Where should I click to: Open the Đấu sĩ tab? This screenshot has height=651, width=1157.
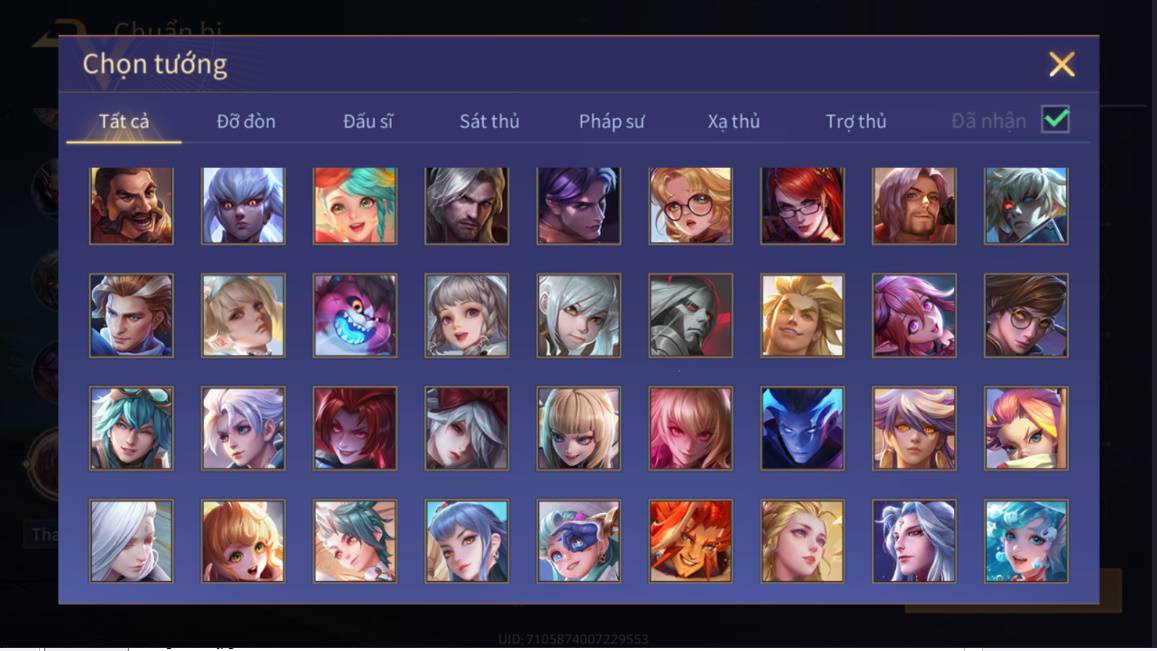(x=368, y=121)
